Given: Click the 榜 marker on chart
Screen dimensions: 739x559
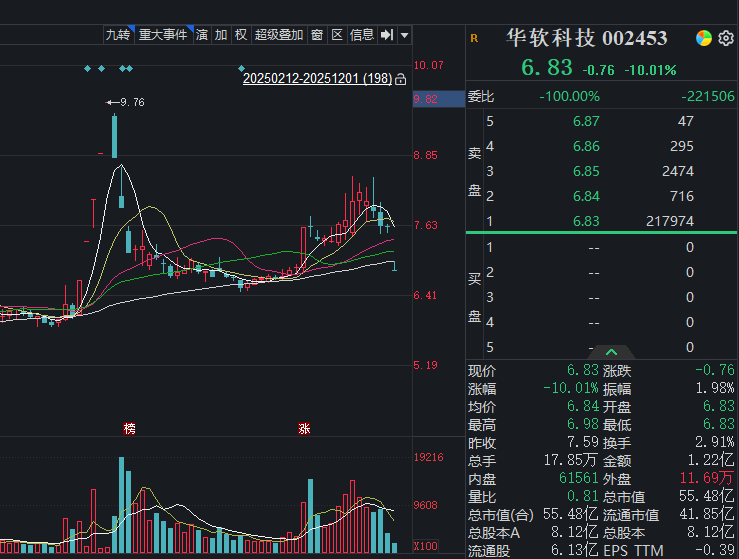Looking at the screenshot, I should point(129,428).
